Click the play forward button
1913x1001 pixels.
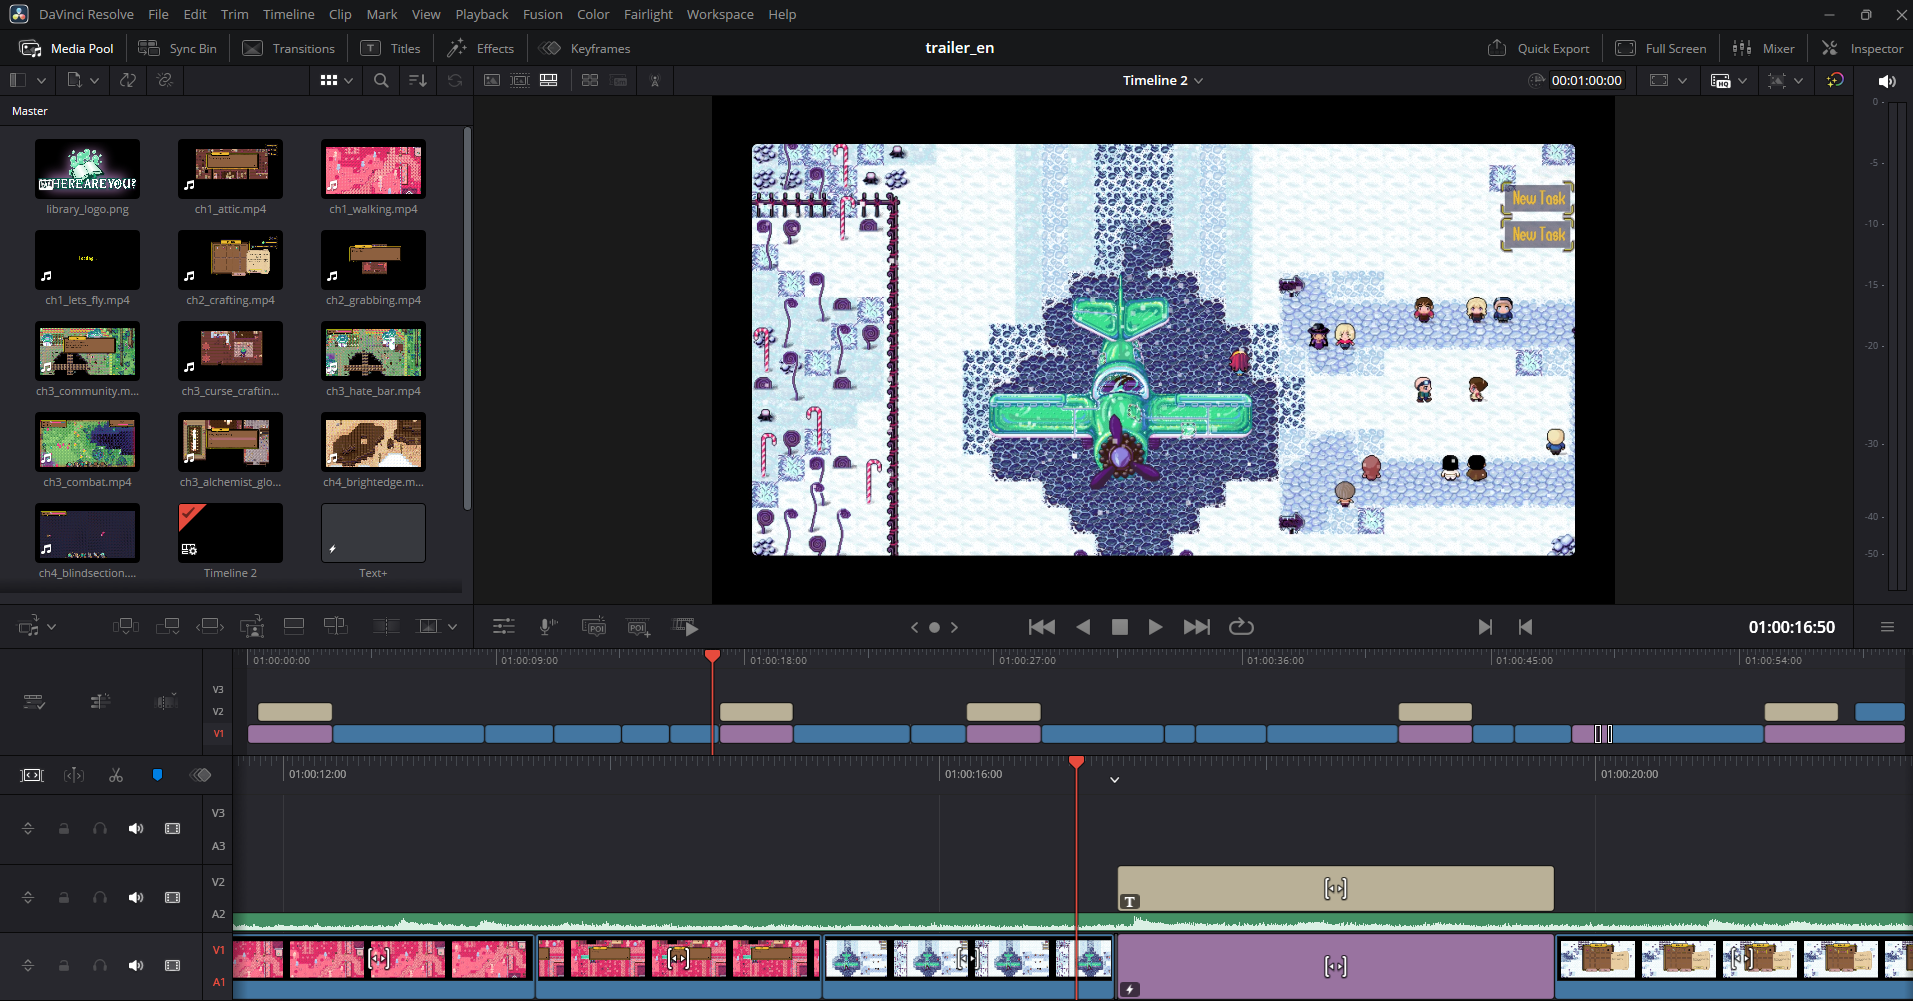click(x=1155, y=627)
